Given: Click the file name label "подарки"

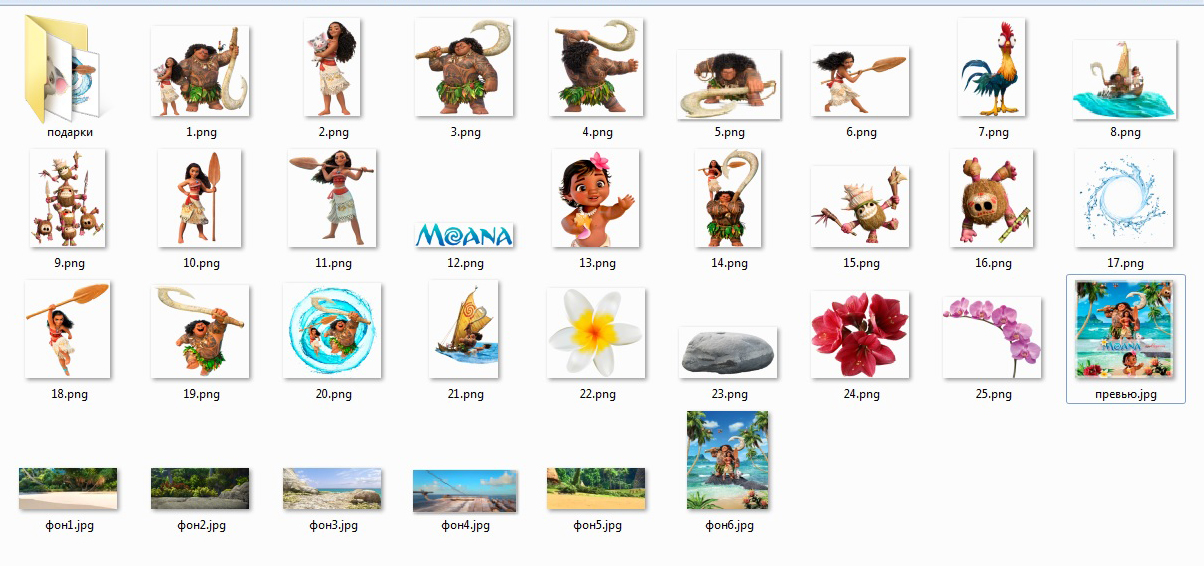Looking at the screenshot, I should tap(69, 132).
